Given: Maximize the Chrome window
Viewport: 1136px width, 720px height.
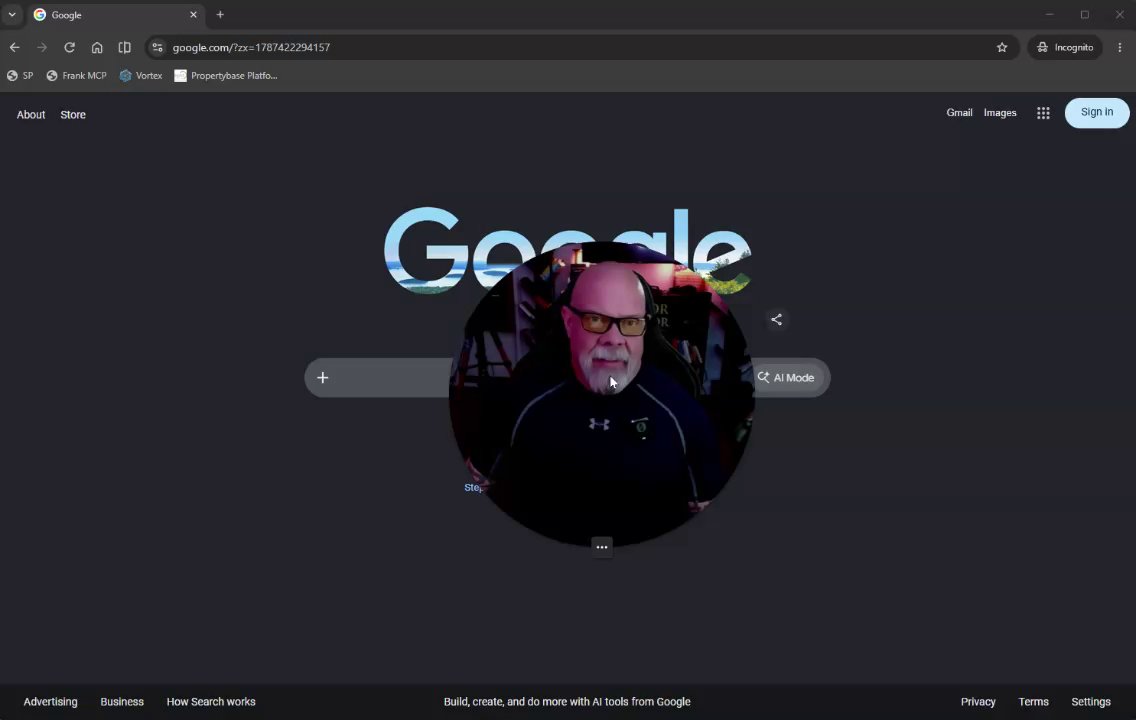Looking at the screenshot, I should (1085, 14).
